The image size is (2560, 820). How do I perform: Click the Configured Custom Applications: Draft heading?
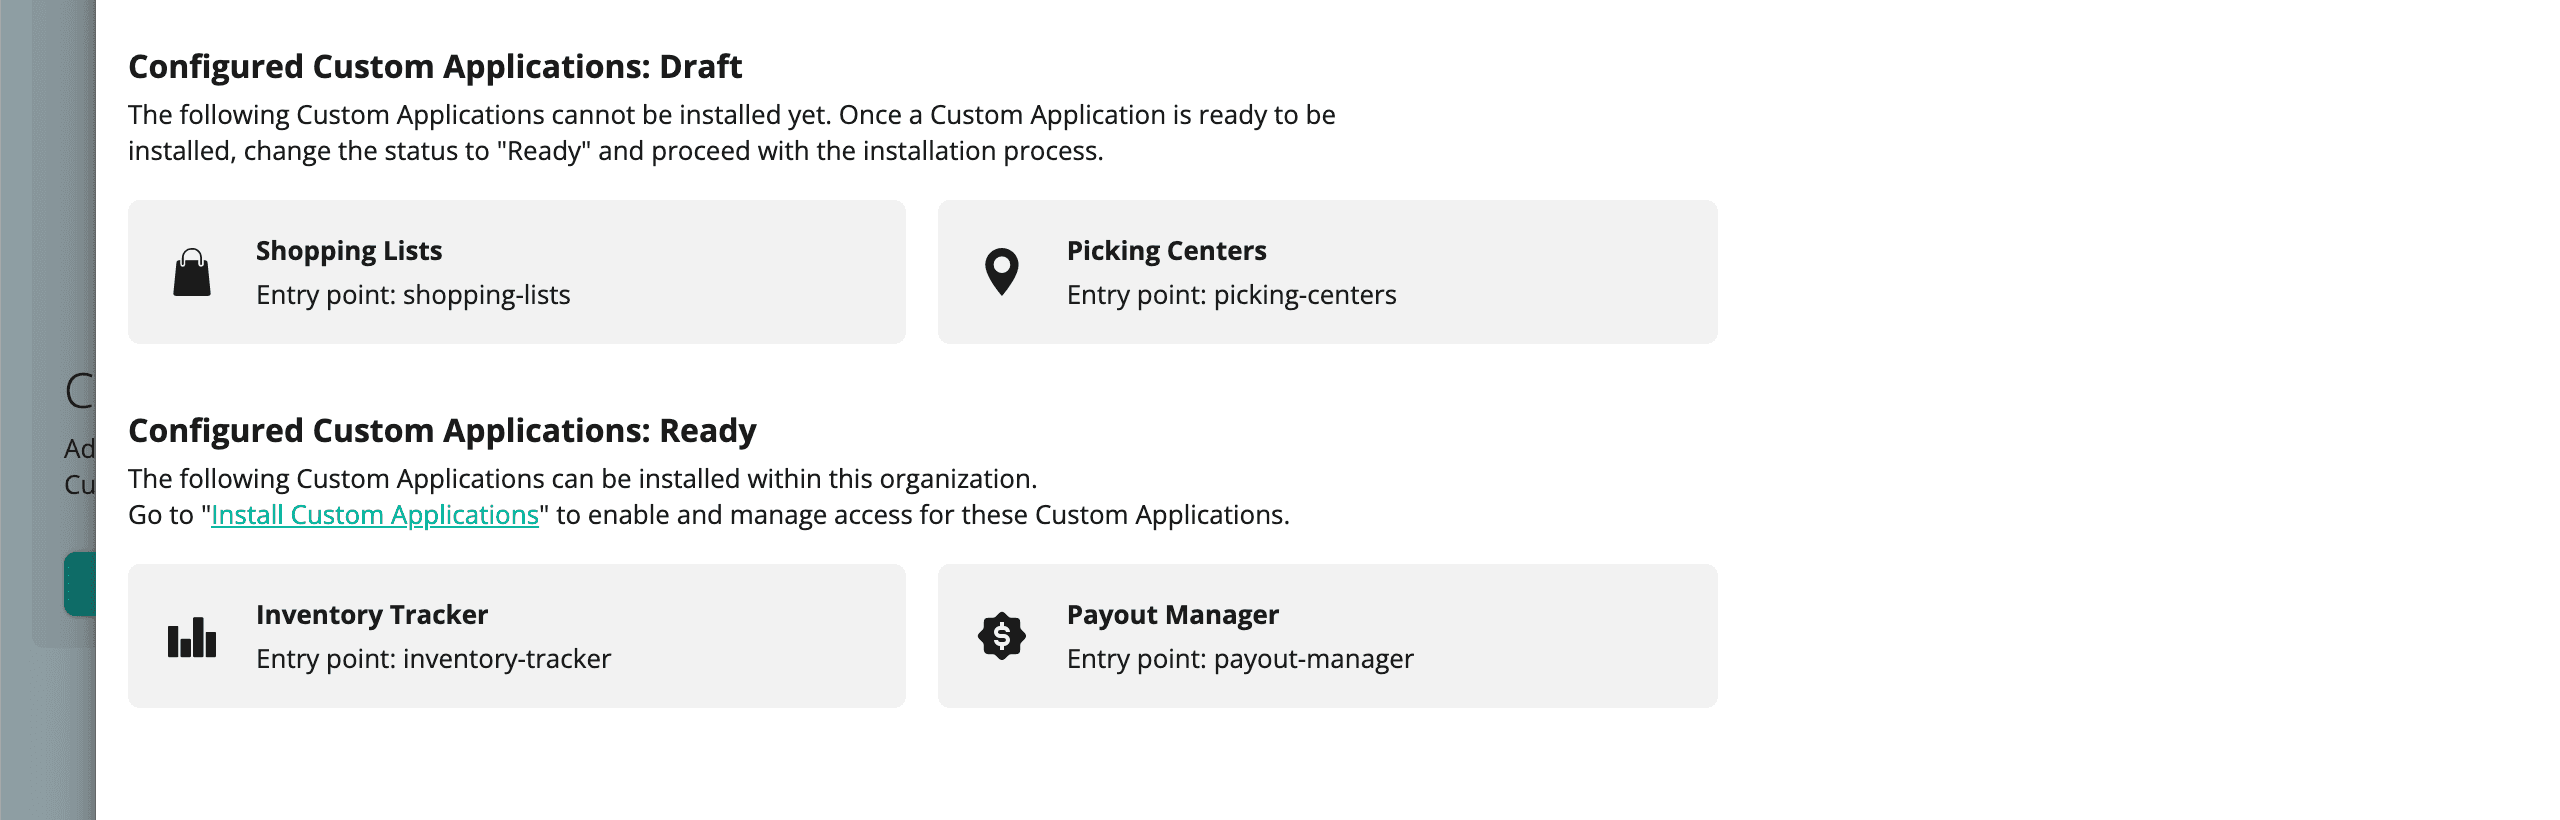[435, 67]
